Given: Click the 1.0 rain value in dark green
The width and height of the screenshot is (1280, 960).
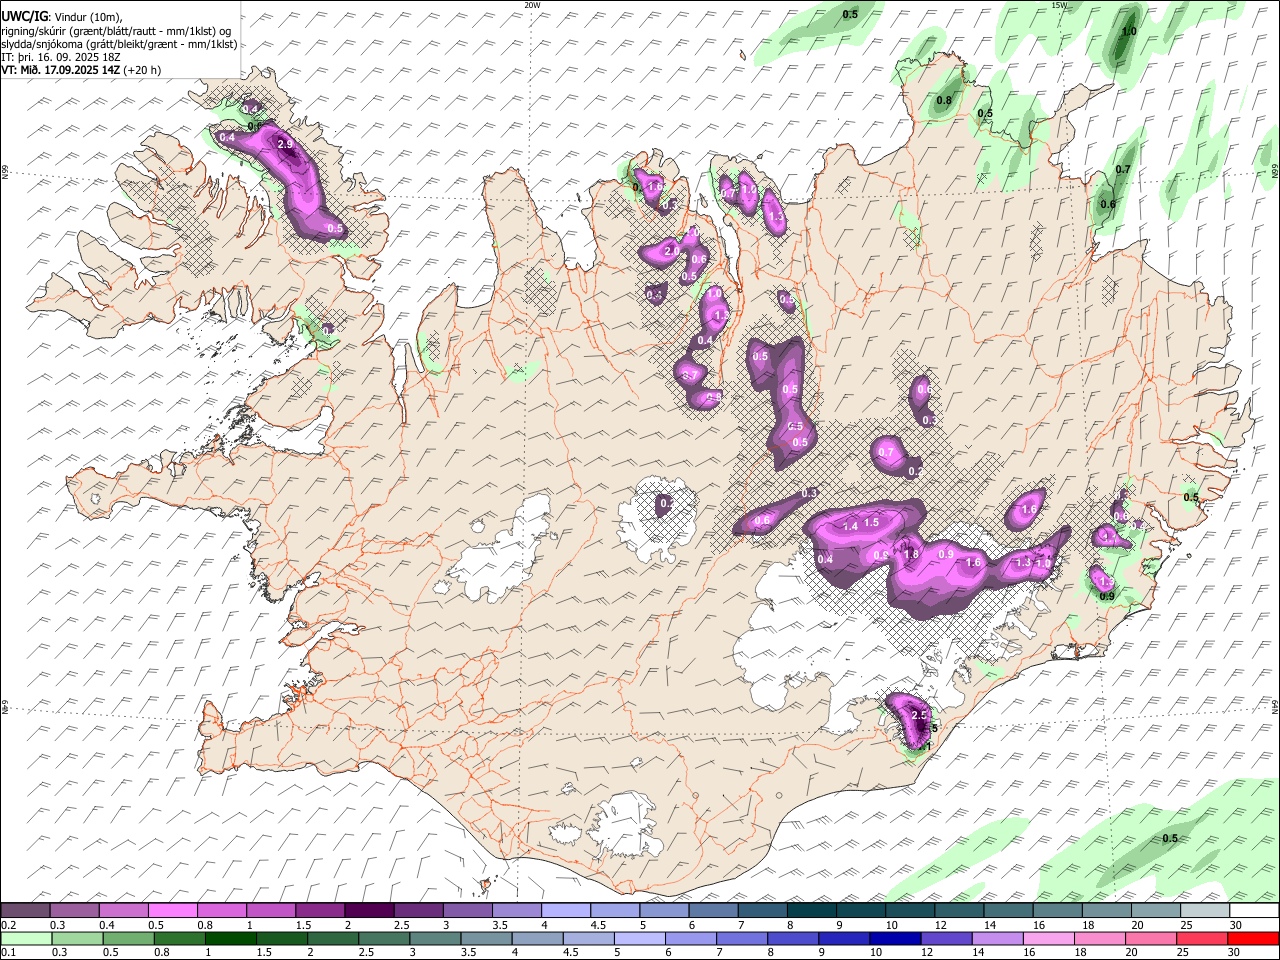Looking at the screenshot, I should click(1129, 32).
